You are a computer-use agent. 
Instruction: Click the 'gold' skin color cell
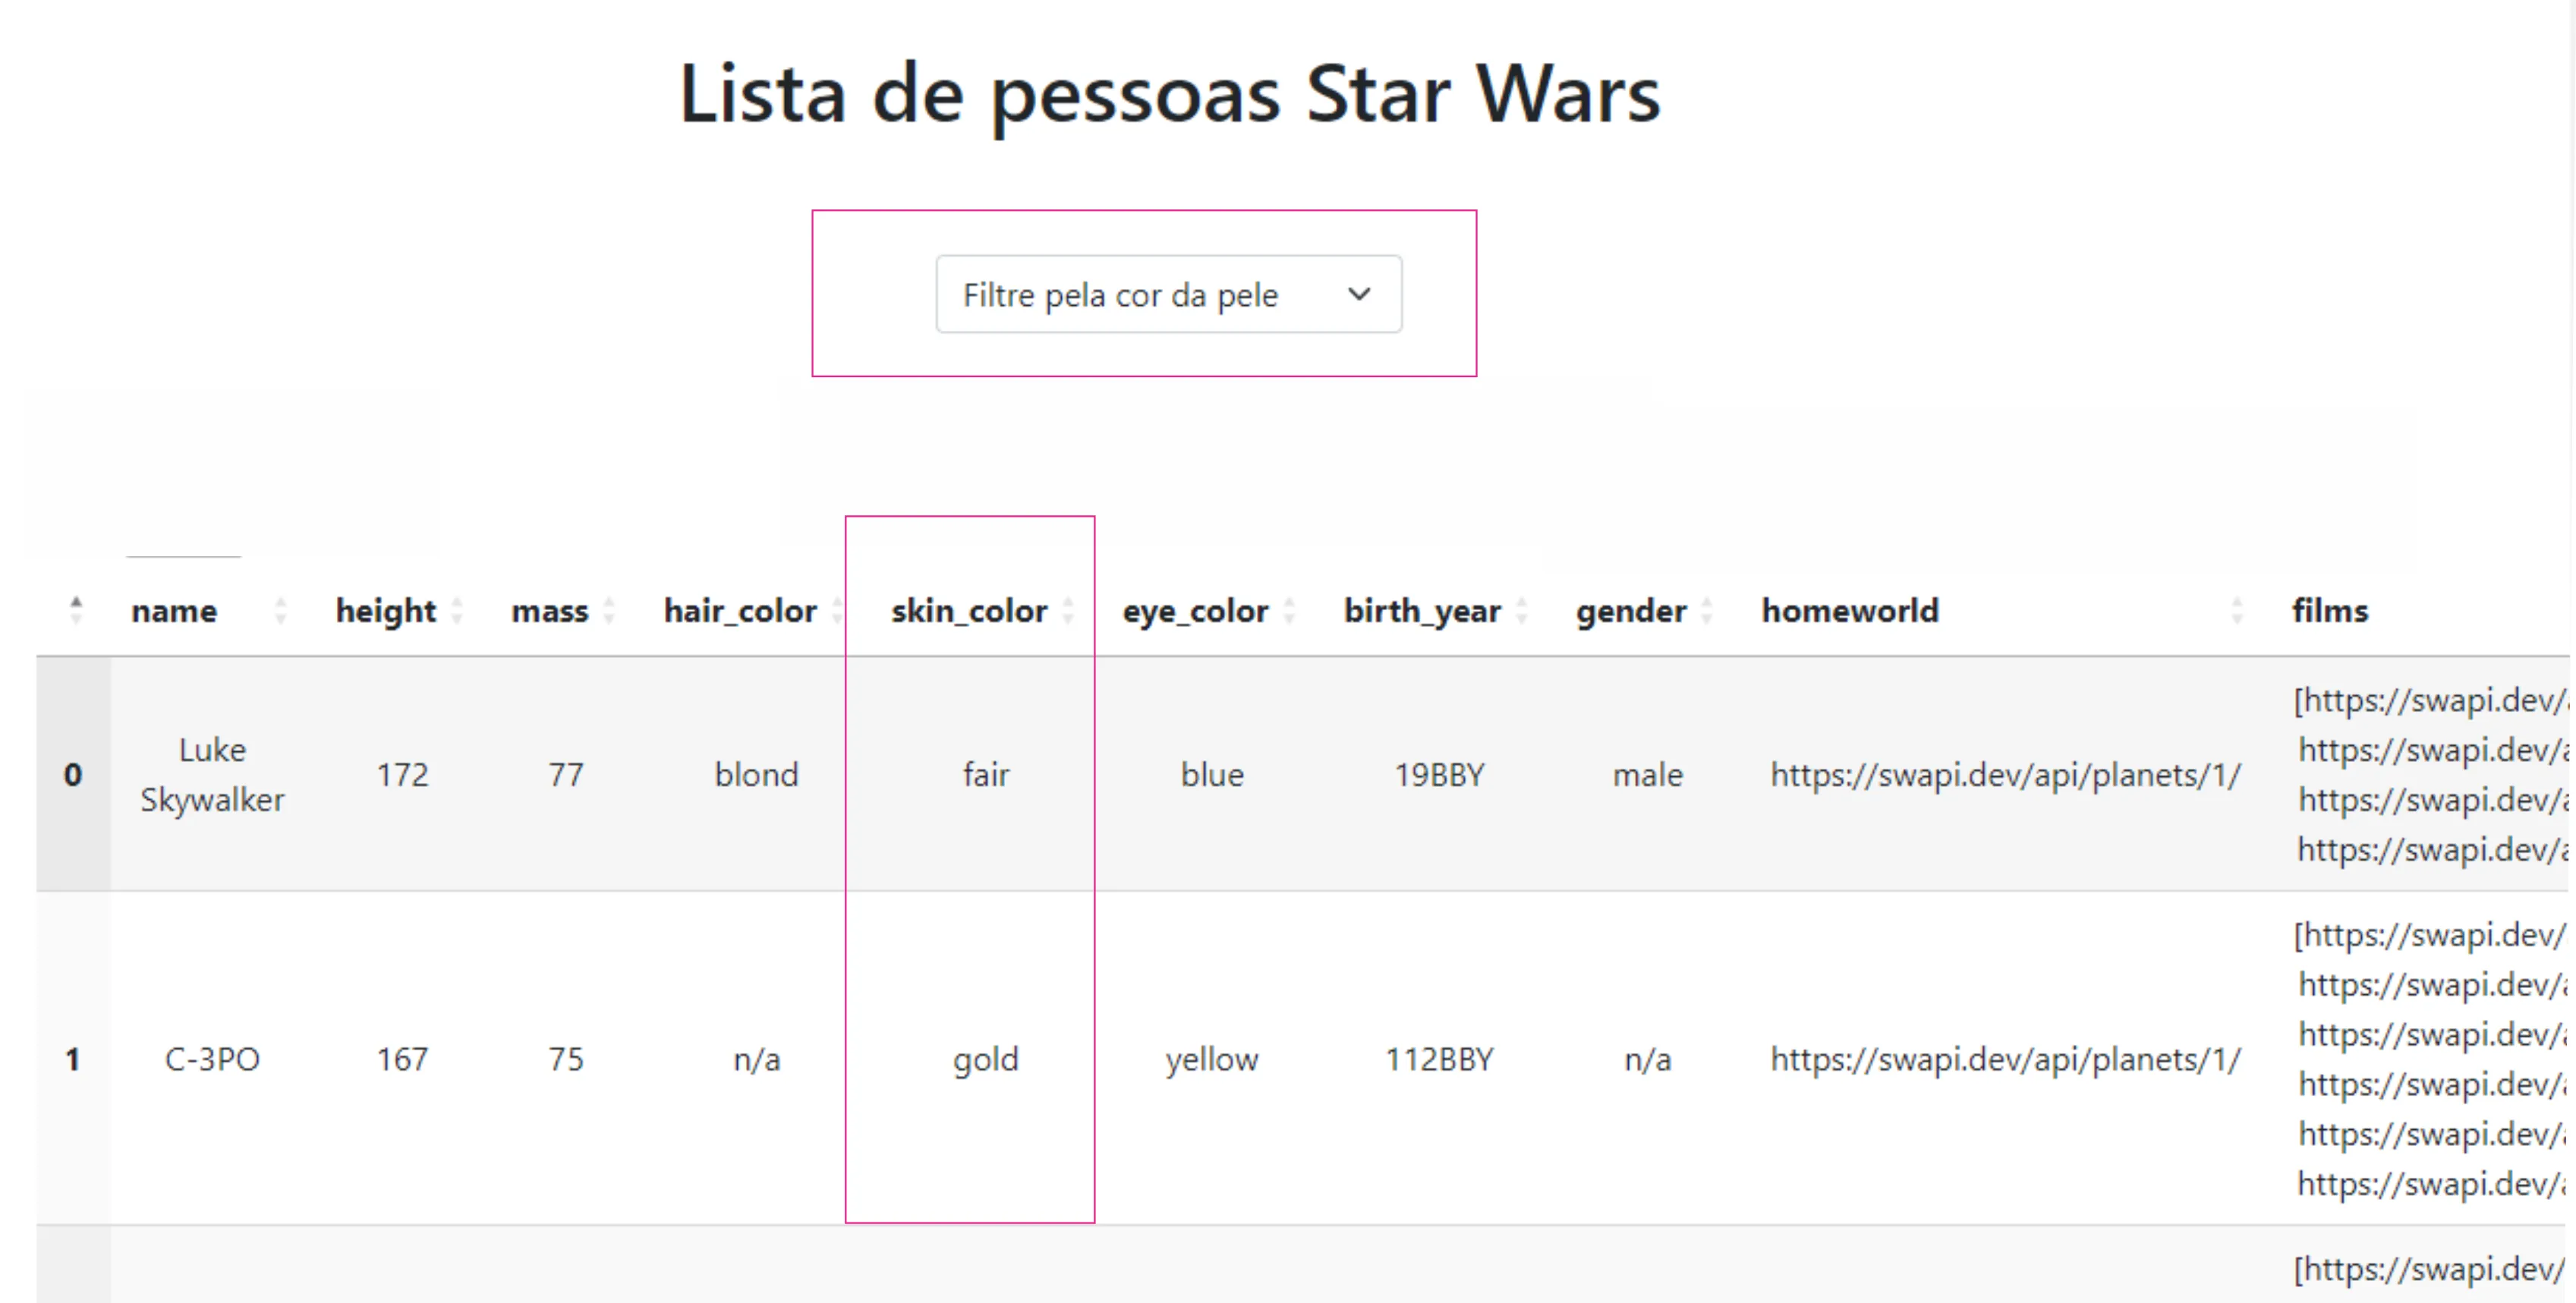pyautogui.click(x=986, y=1059)
